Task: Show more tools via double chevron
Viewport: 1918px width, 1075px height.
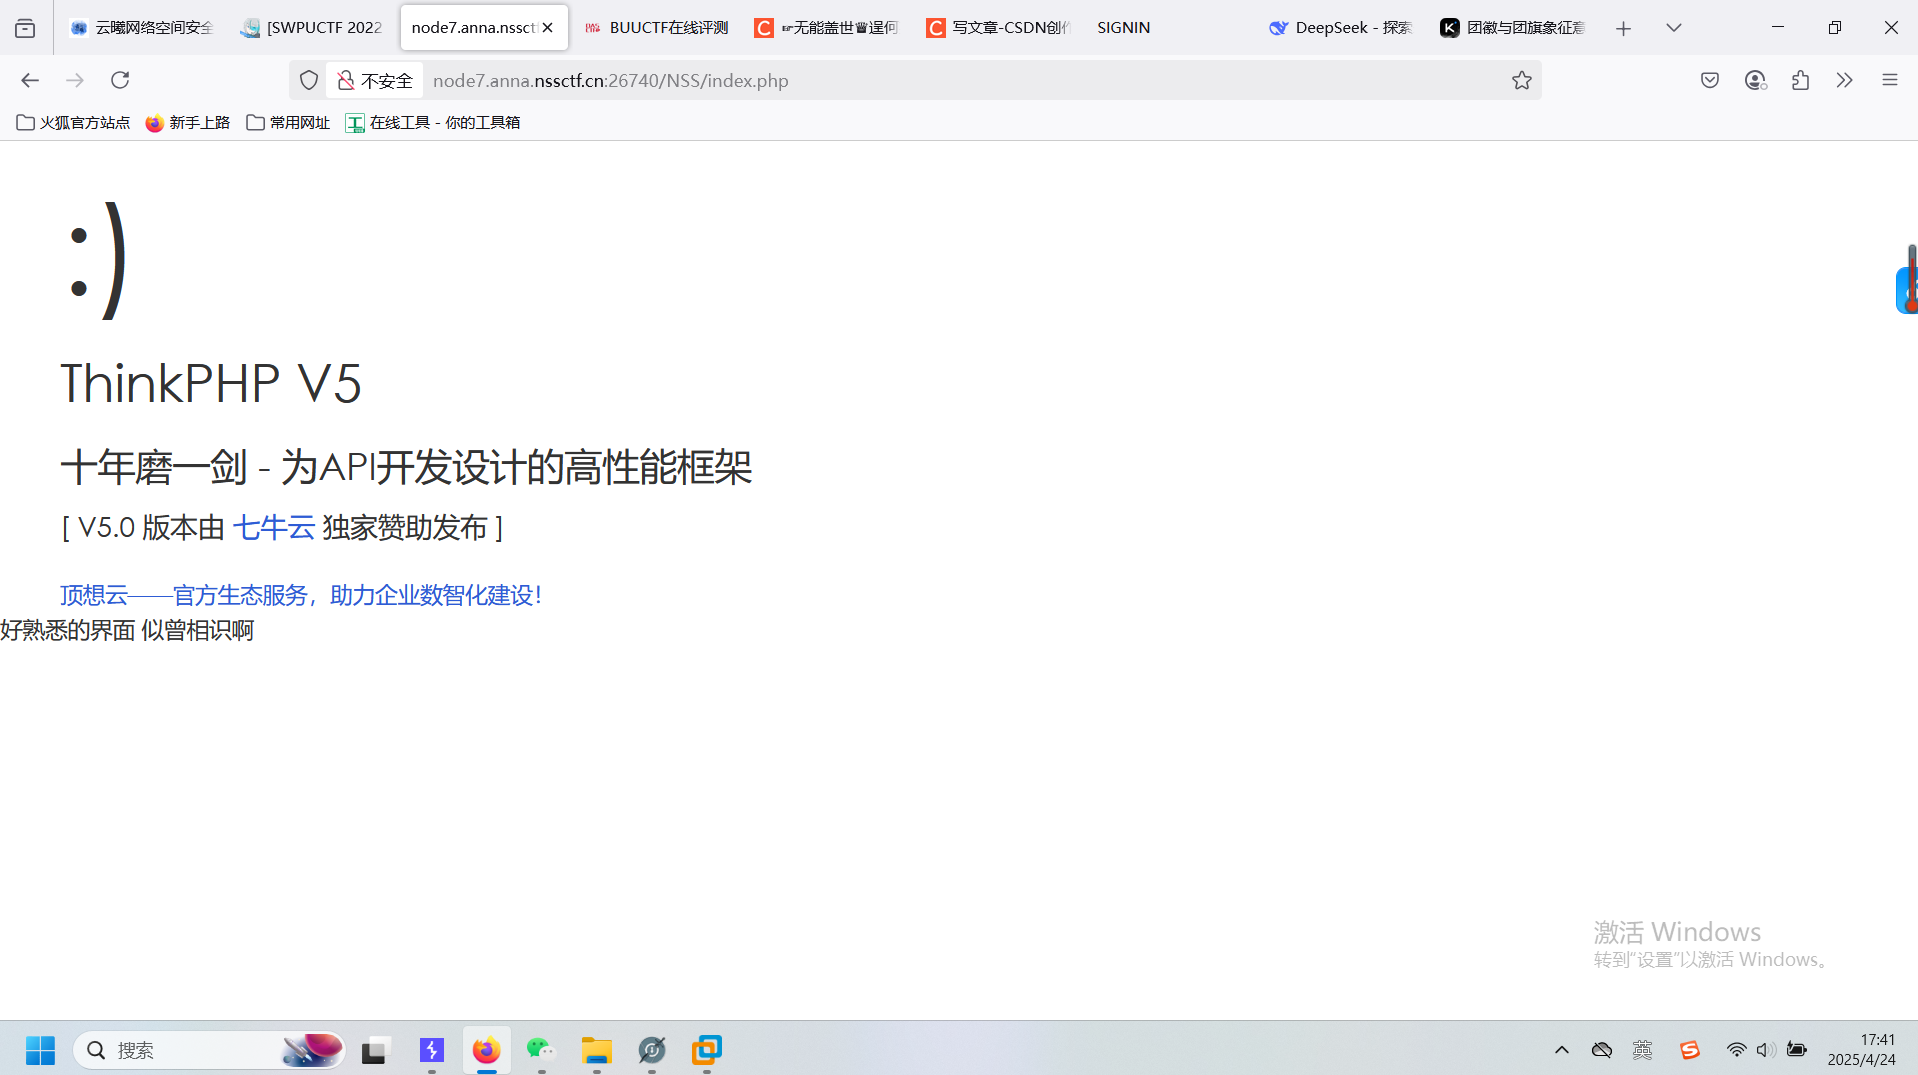Action: pos(1845,80)
